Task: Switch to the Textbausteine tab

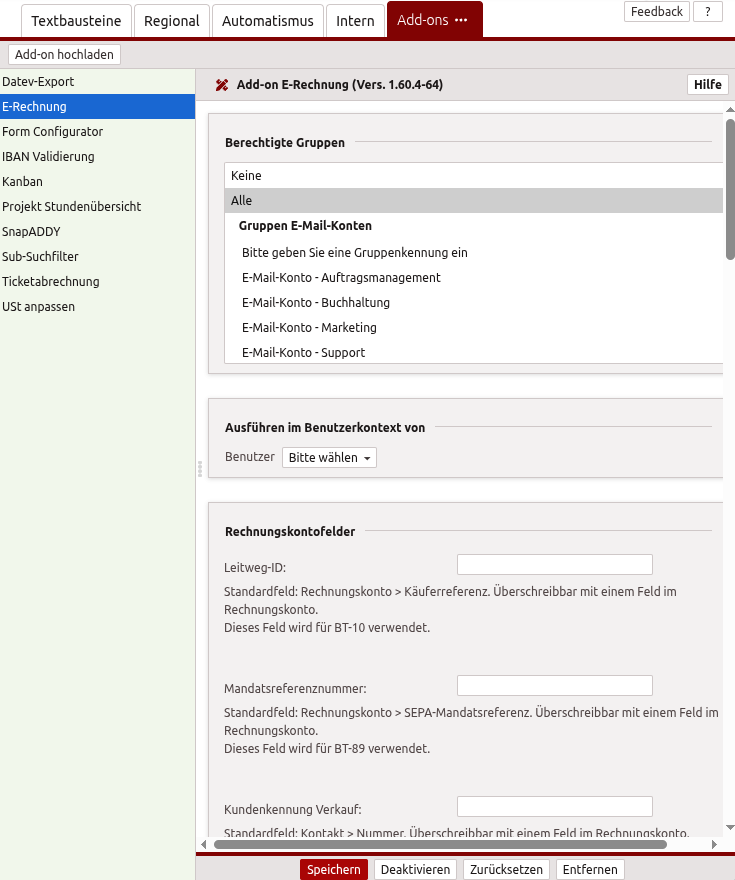Action: pos(76,21)
